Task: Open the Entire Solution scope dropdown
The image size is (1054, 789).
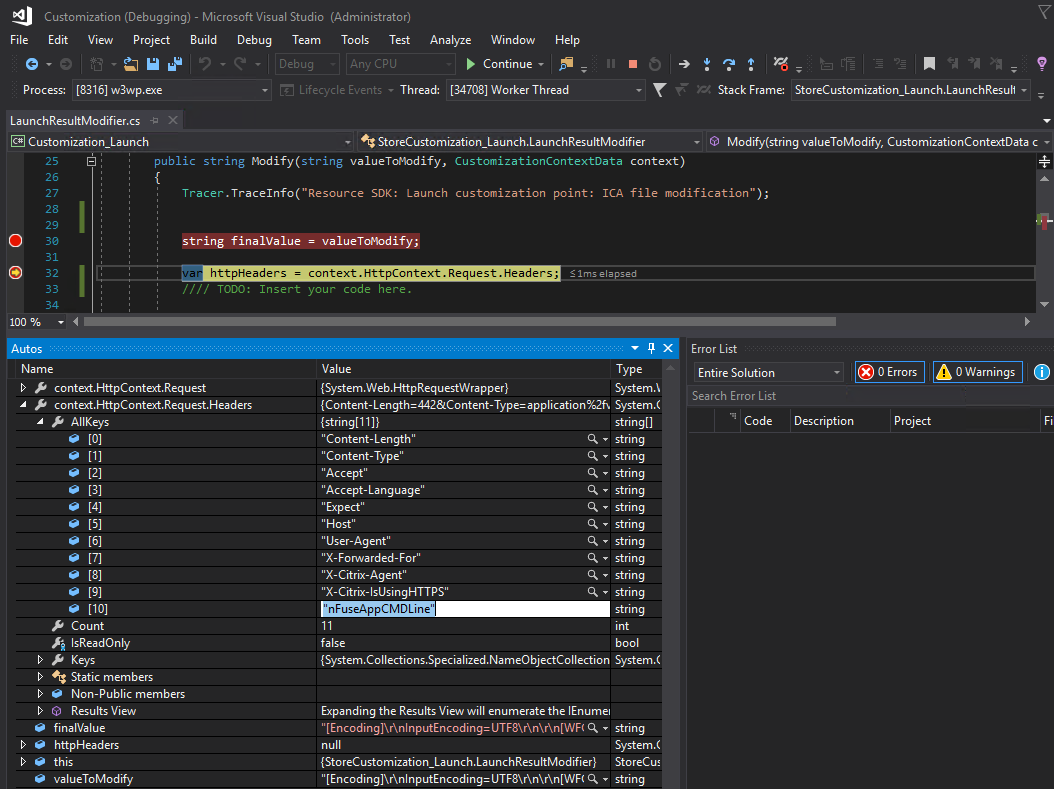Action: [x=769, y=372]
